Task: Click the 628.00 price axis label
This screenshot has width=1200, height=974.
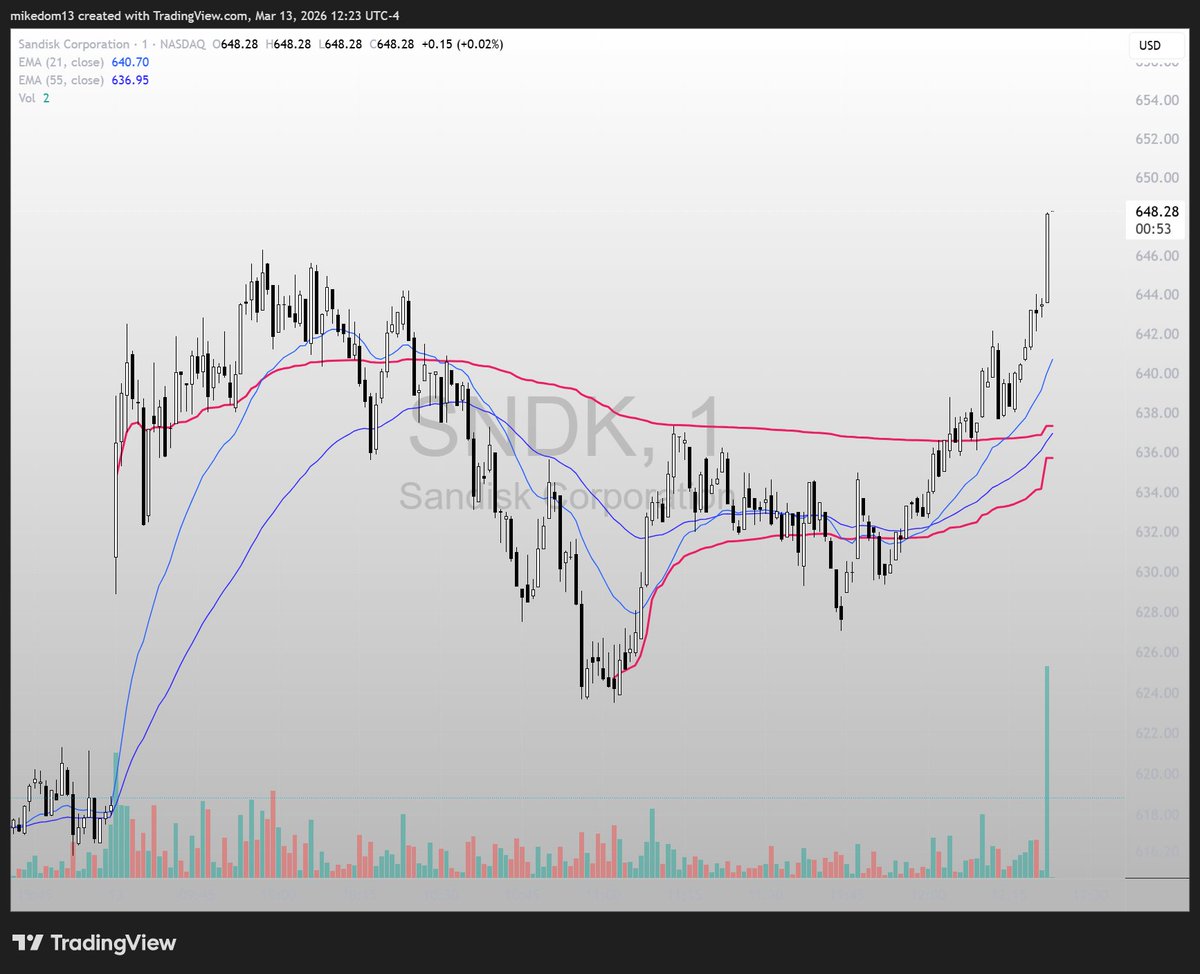Action: click(1156, 612)
